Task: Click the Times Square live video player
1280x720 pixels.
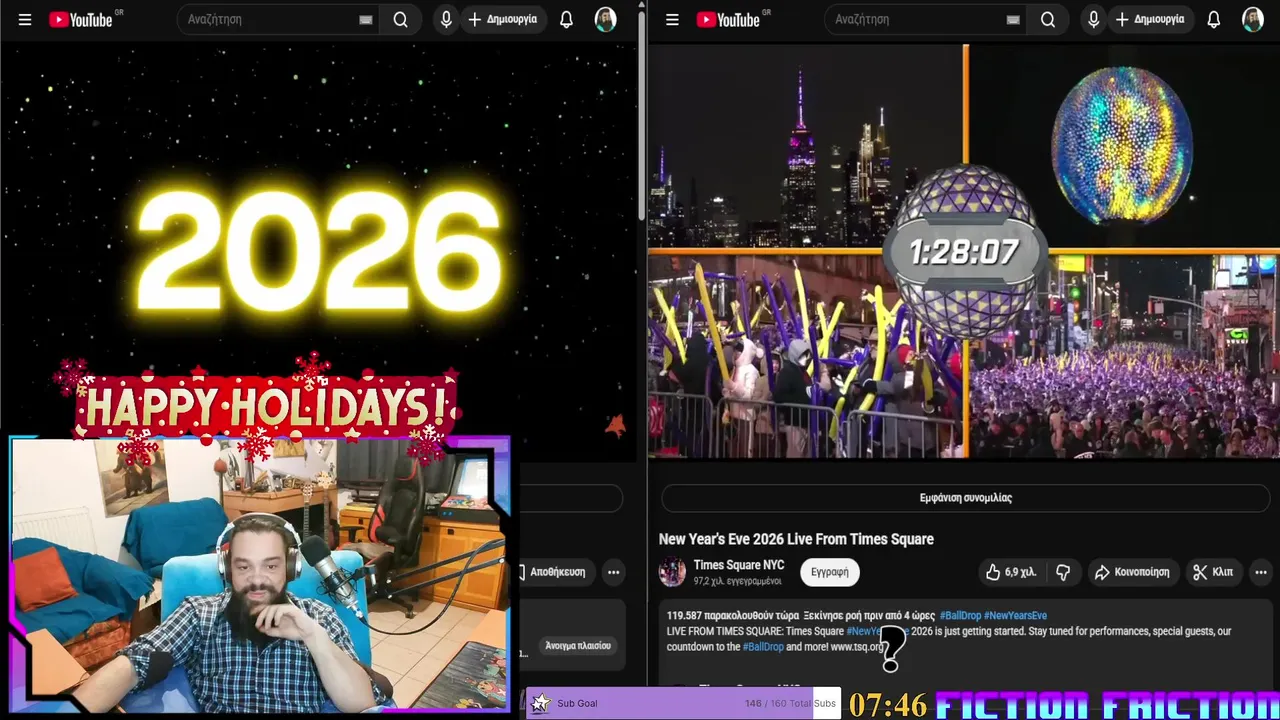Action: tap(964, 250)
